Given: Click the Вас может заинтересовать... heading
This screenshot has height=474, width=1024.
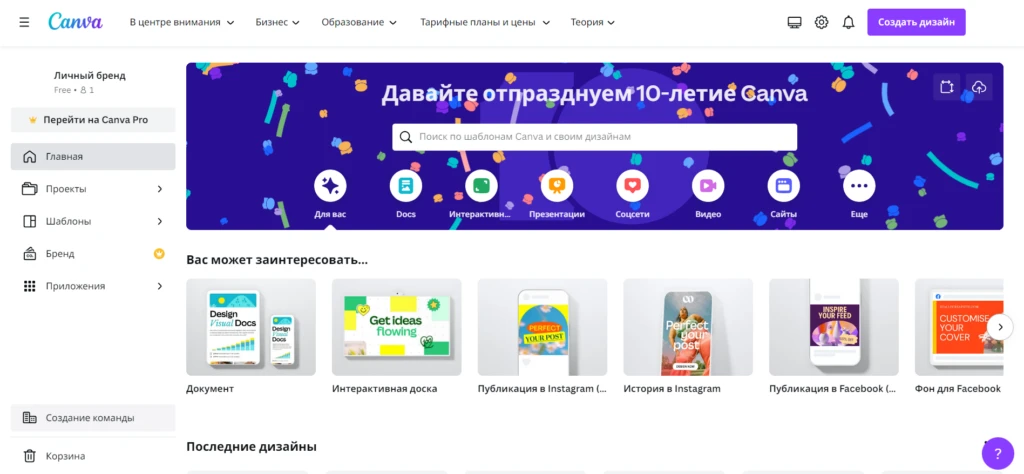Looking at the screenshot, I should click(277, 260).
